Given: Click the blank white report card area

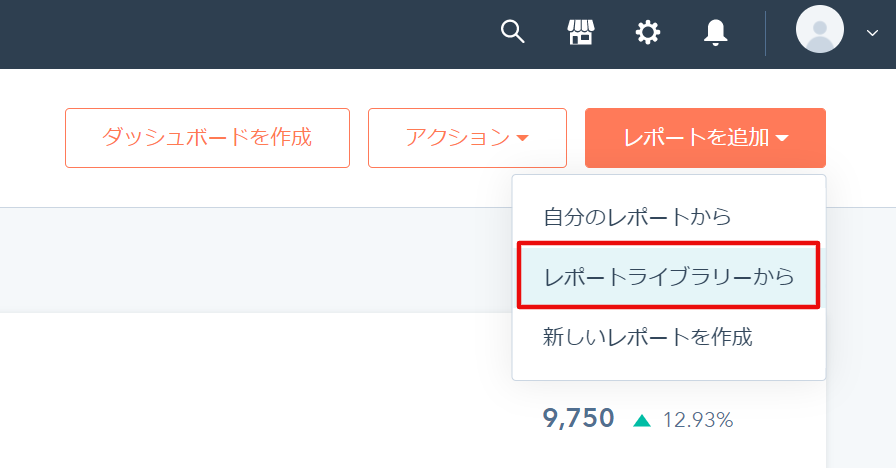Looking at the screenshot, I should (x=255, y=390).
